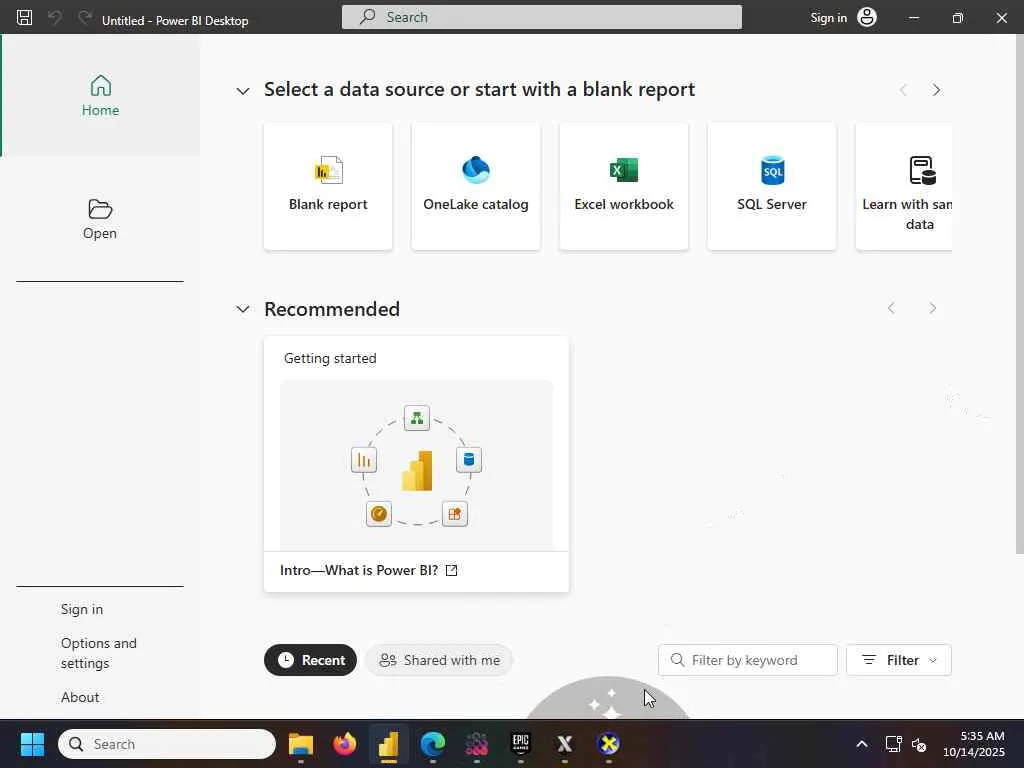This screenshot has width=1024, height=768.
Task: Click the Windows taskbar Search box
Action: pyautogui.click(x=167, y=744)
